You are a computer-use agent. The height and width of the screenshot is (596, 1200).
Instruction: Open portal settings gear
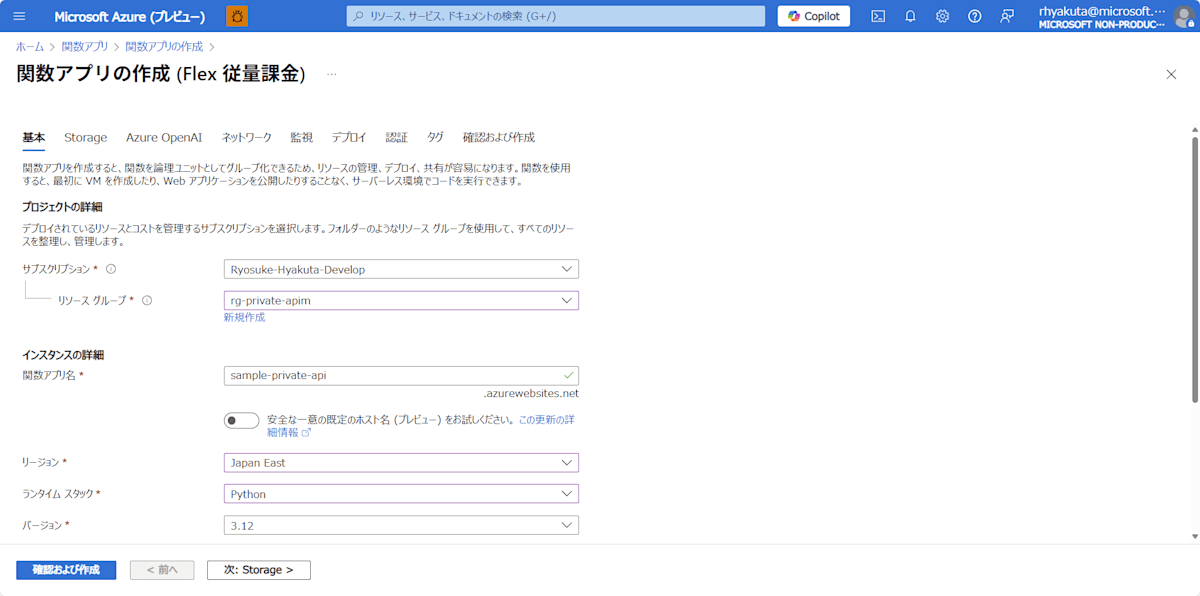tap(942, 16)
